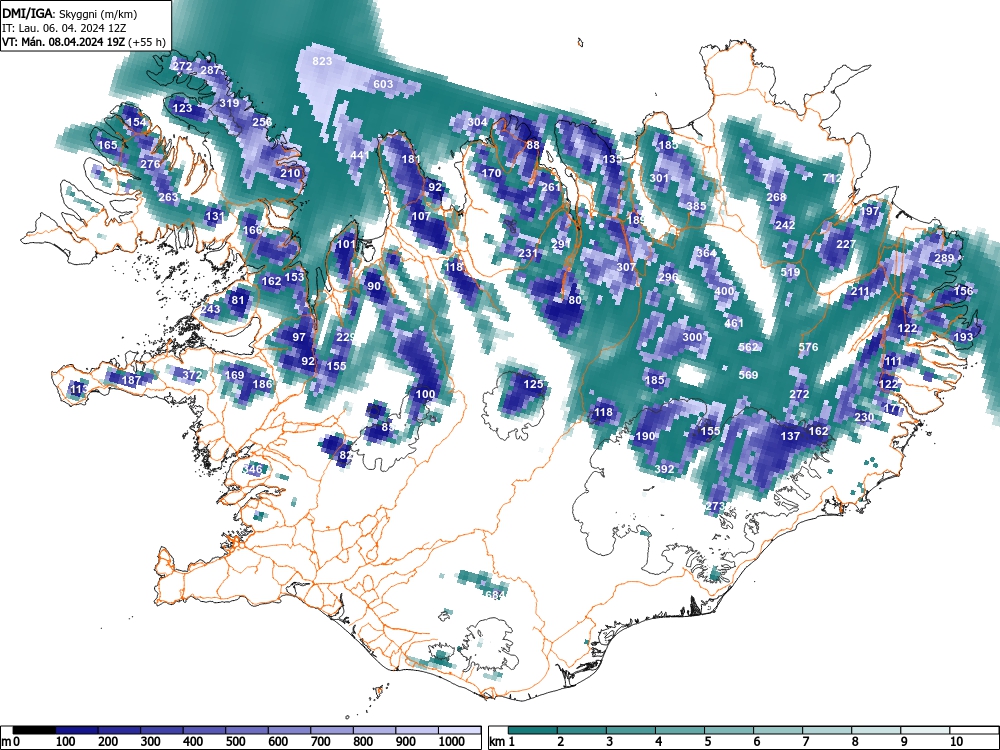
Task: Select the map label 229
Action: [346, 337]
